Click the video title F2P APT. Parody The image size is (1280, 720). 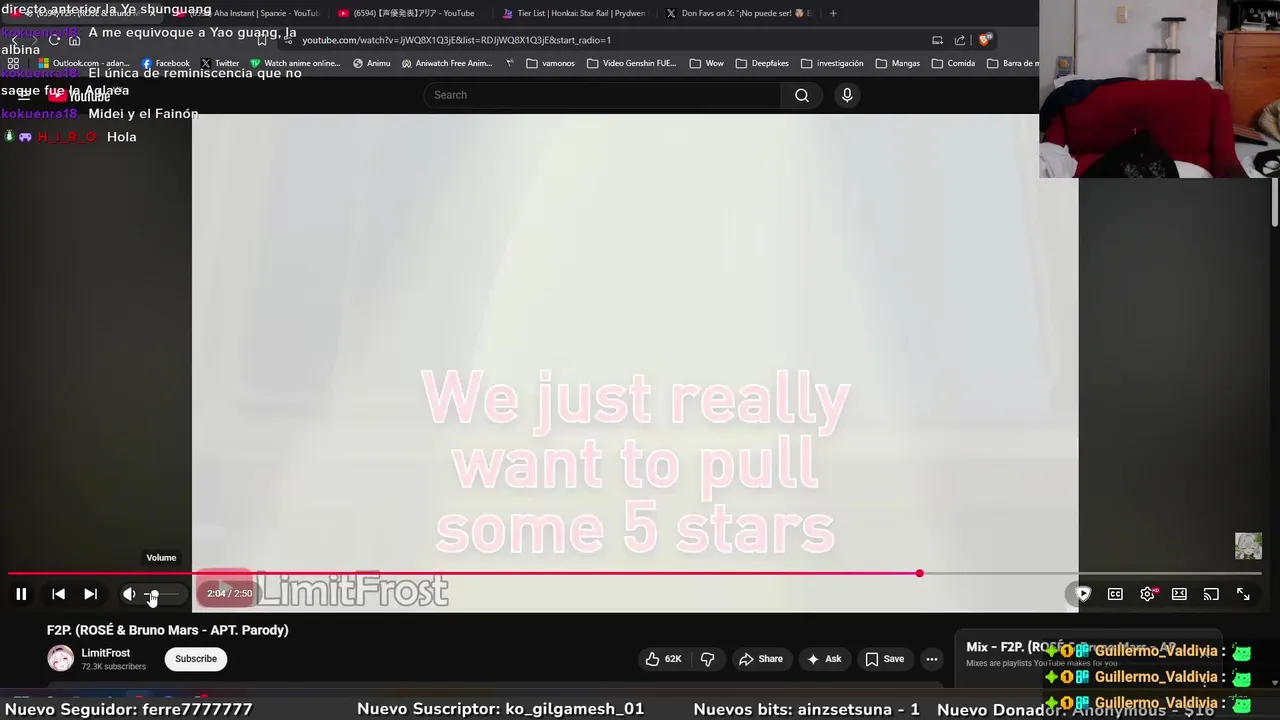(168, 630)
